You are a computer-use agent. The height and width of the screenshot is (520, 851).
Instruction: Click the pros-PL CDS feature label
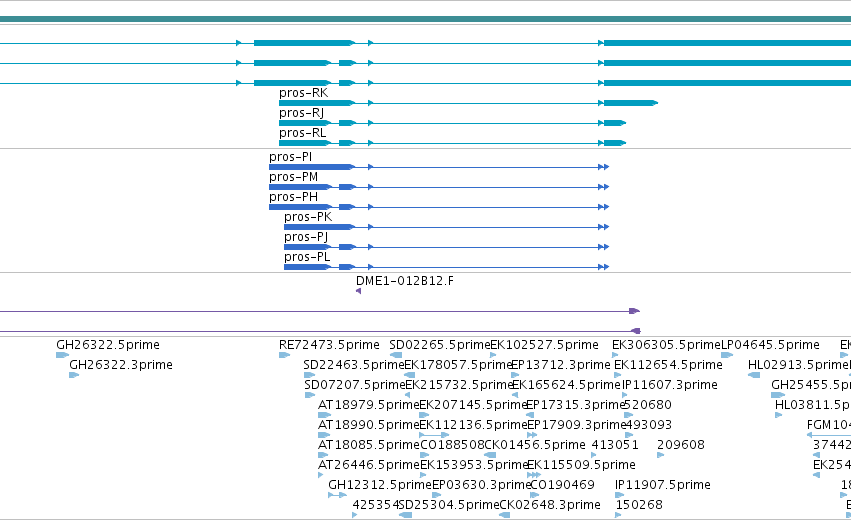[x=307, y=257]
